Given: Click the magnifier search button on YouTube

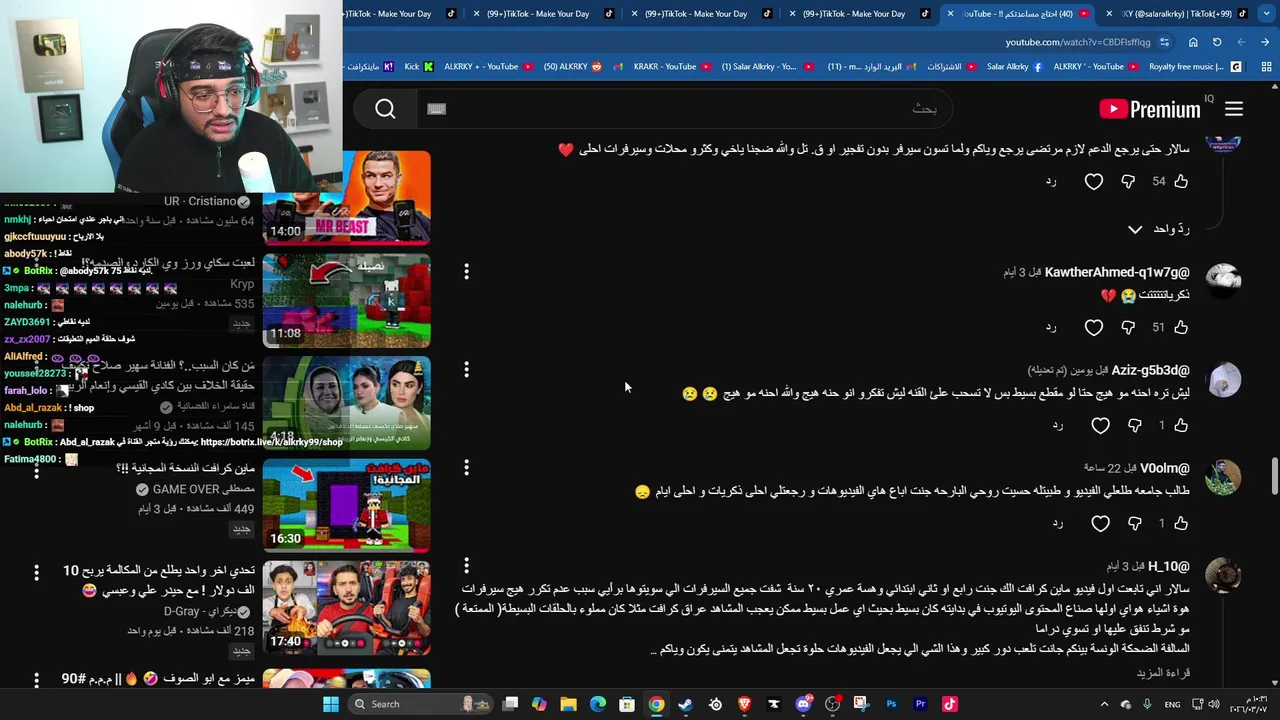Looking at the screenshot, I should 385,109.
